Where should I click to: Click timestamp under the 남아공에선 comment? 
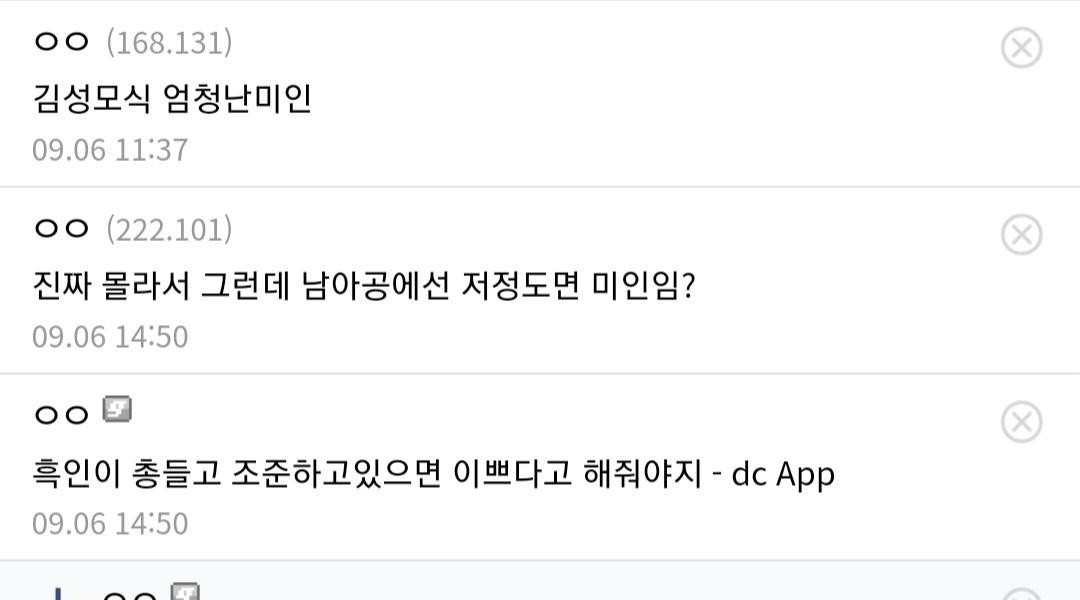click(110, 337)
